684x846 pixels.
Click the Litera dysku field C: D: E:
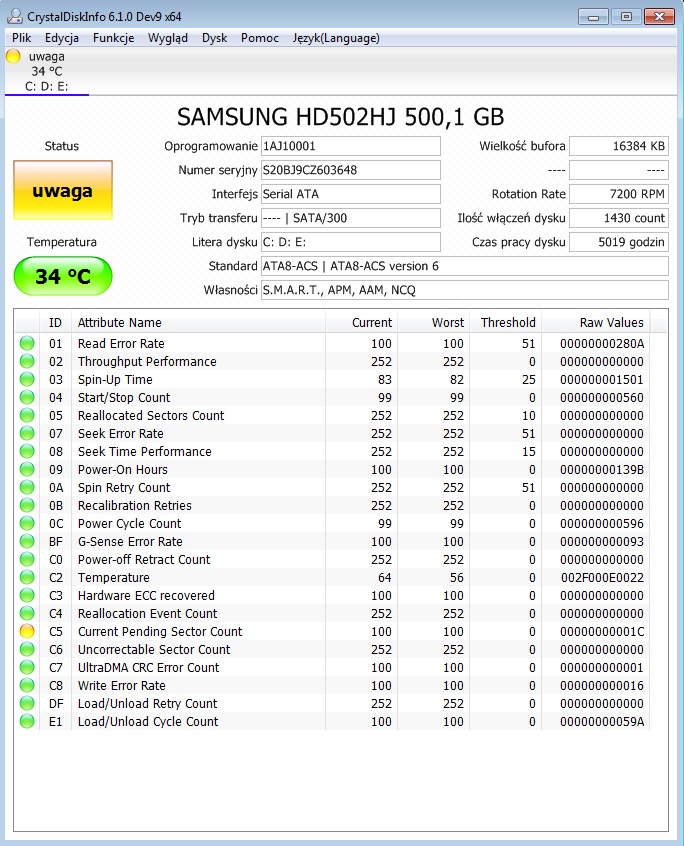click(x=351, y=242)
